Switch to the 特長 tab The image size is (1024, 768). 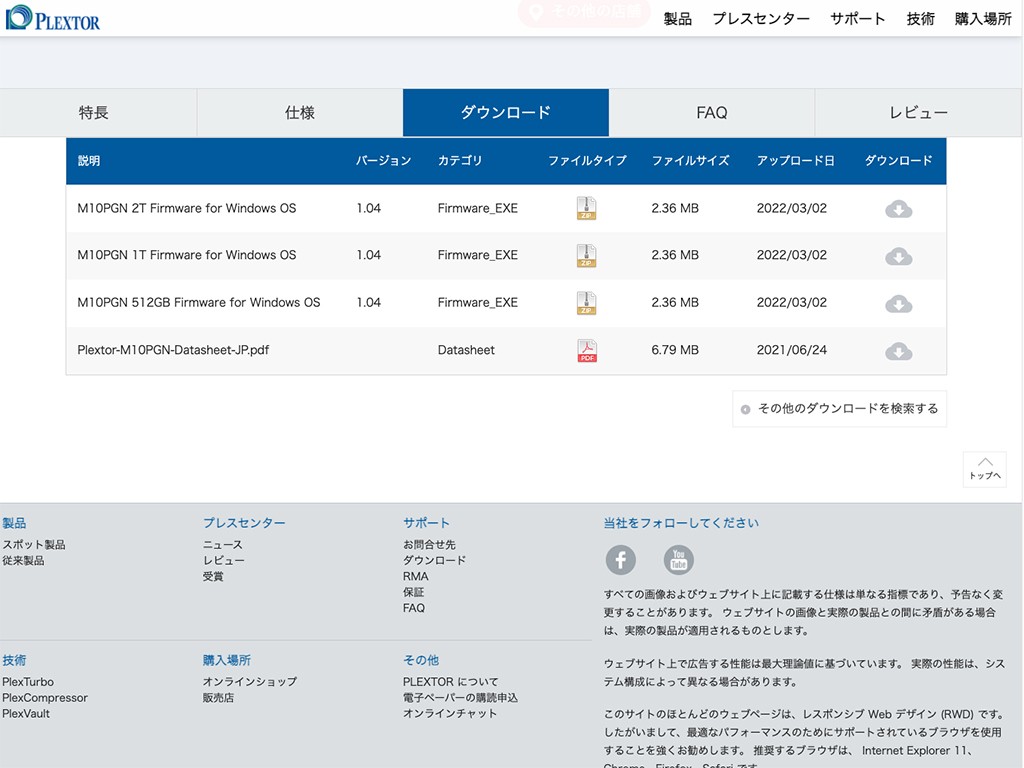94,113
